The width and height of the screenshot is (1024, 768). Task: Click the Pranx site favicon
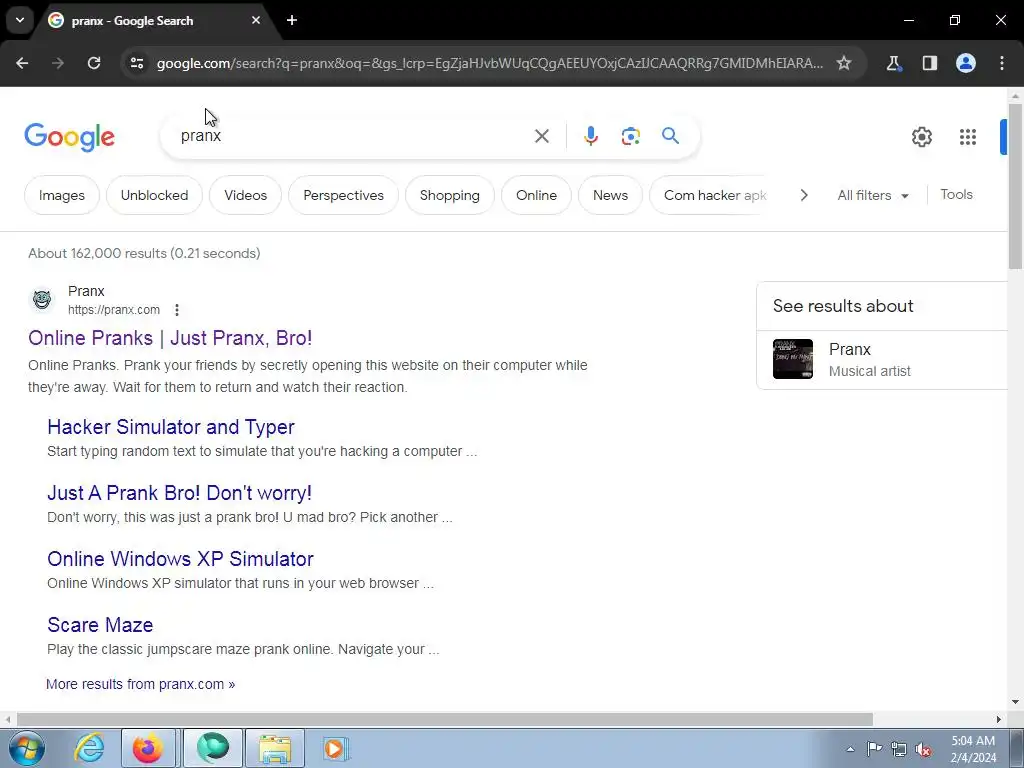pyautogui.click(x=42, y=300)
